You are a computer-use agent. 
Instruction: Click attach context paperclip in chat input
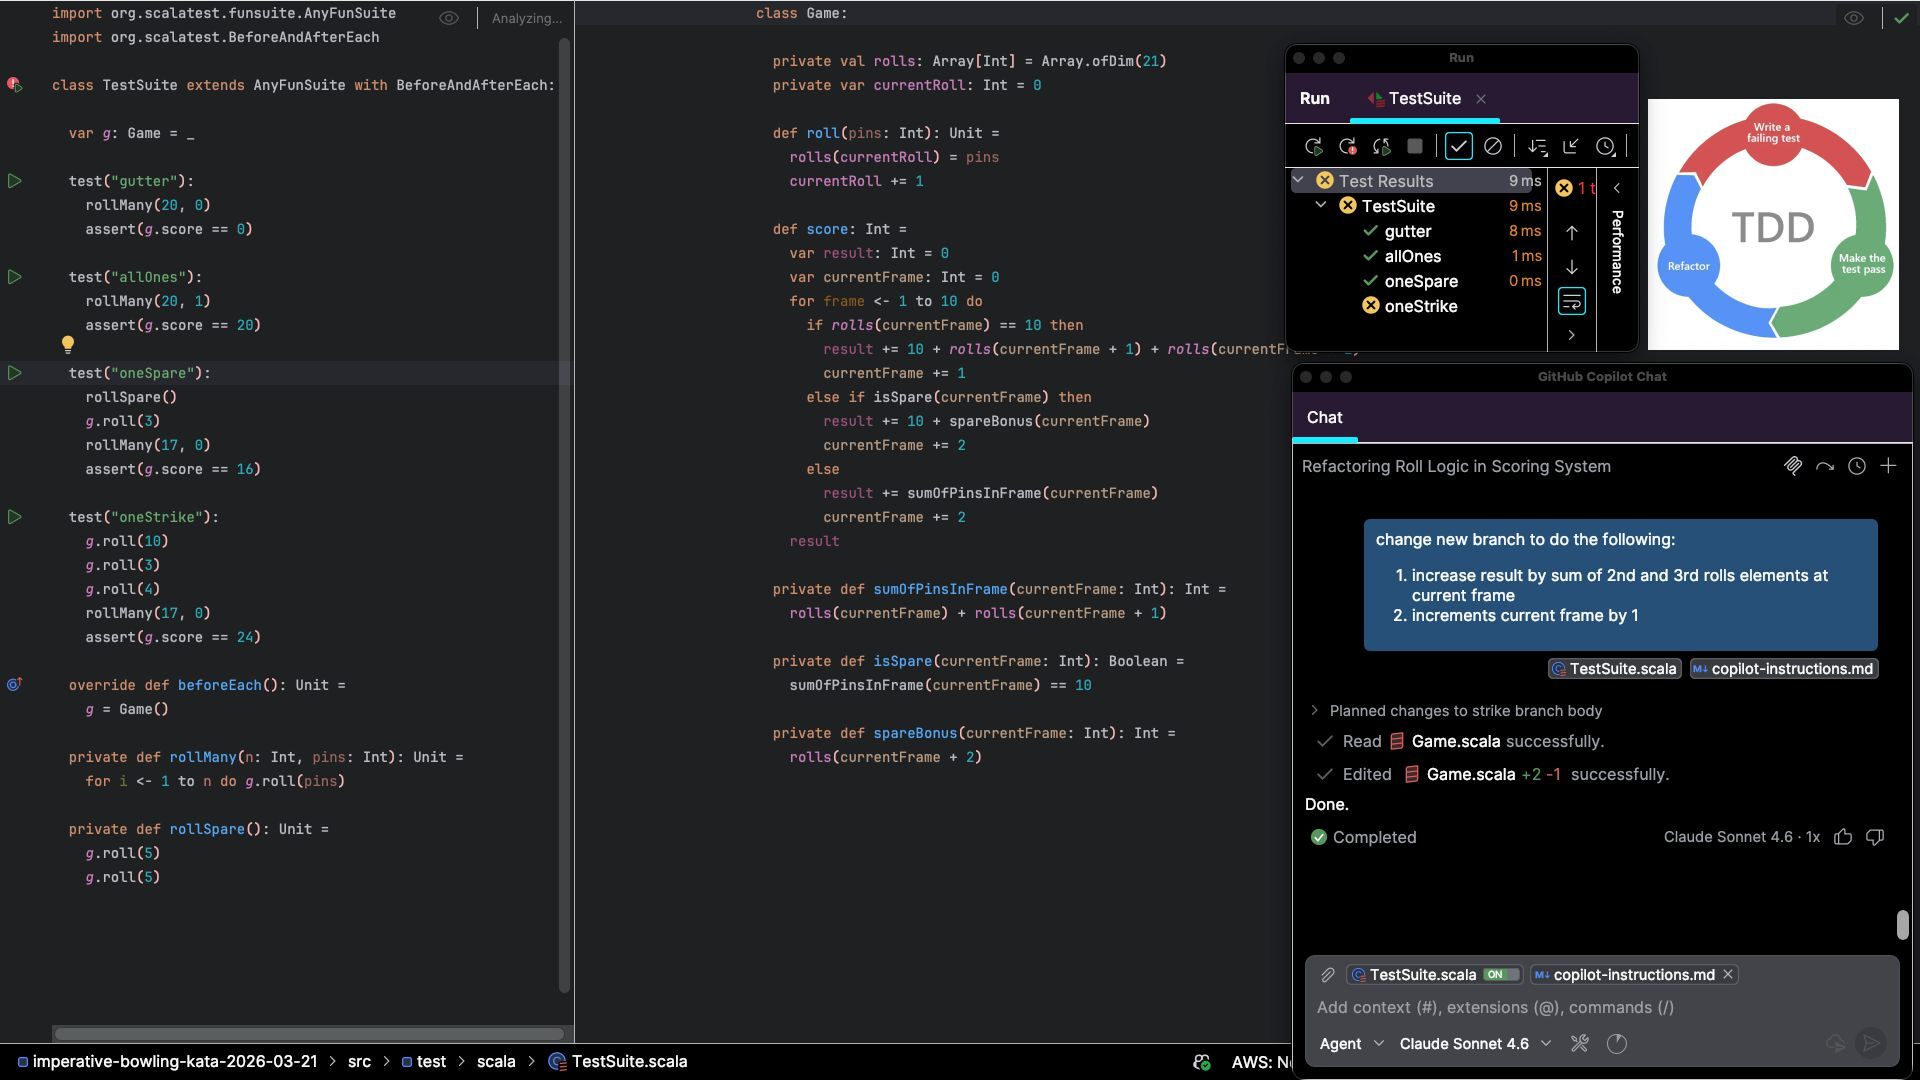pos(1328,975)
